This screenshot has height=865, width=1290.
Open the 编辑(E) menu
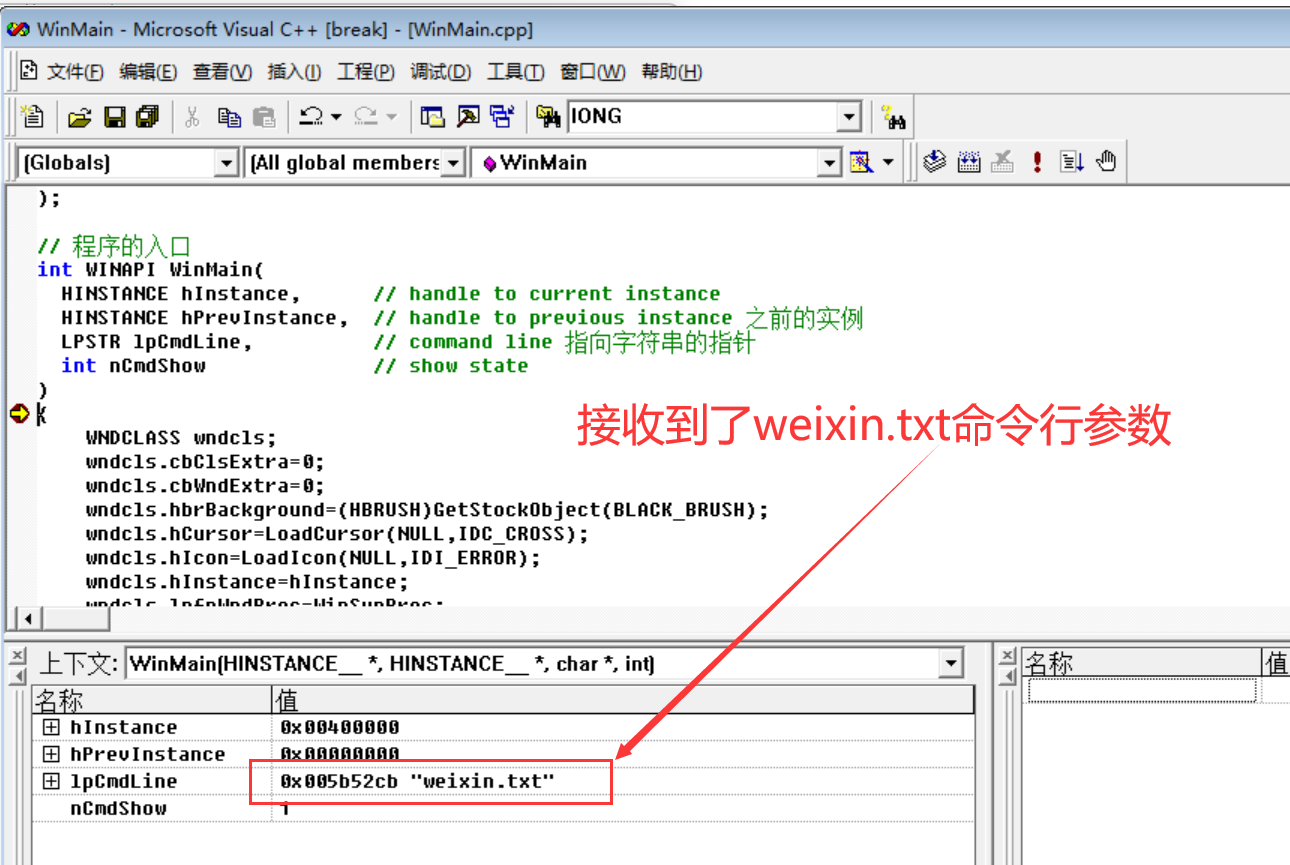click(x=148, y=72)
